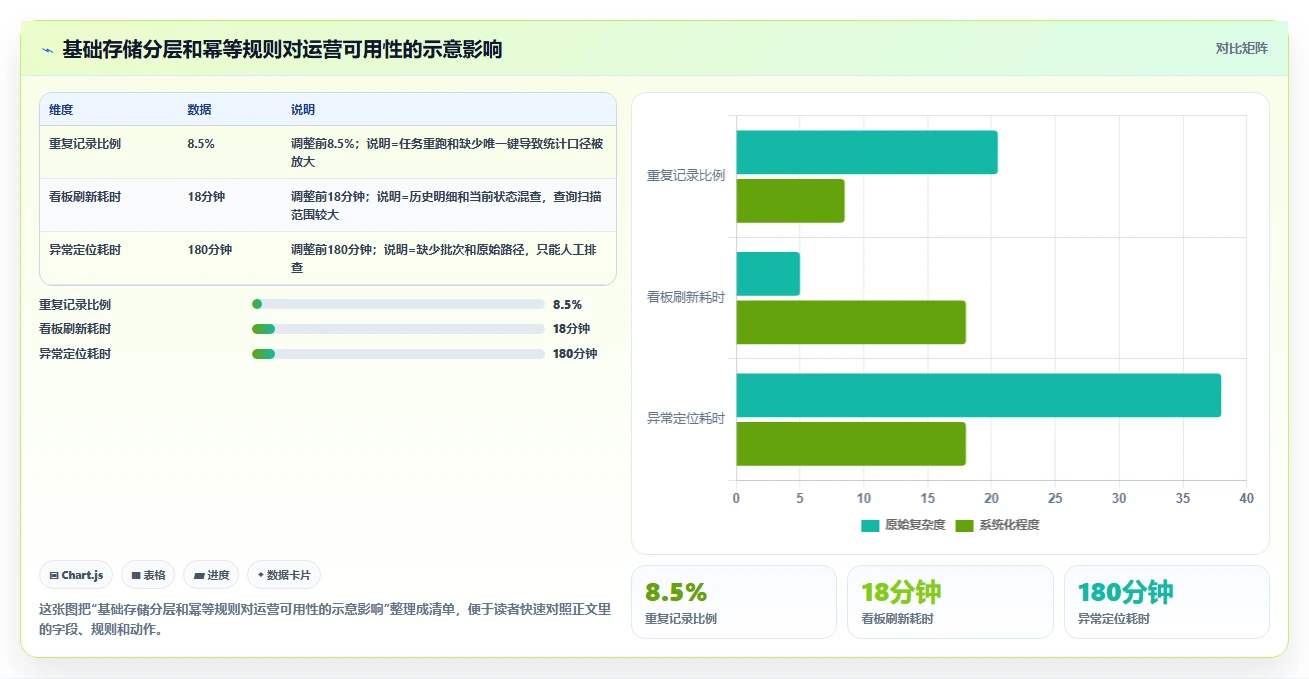Click the 维度 column header
The image size is (1309, 679).
coord(61,109)
